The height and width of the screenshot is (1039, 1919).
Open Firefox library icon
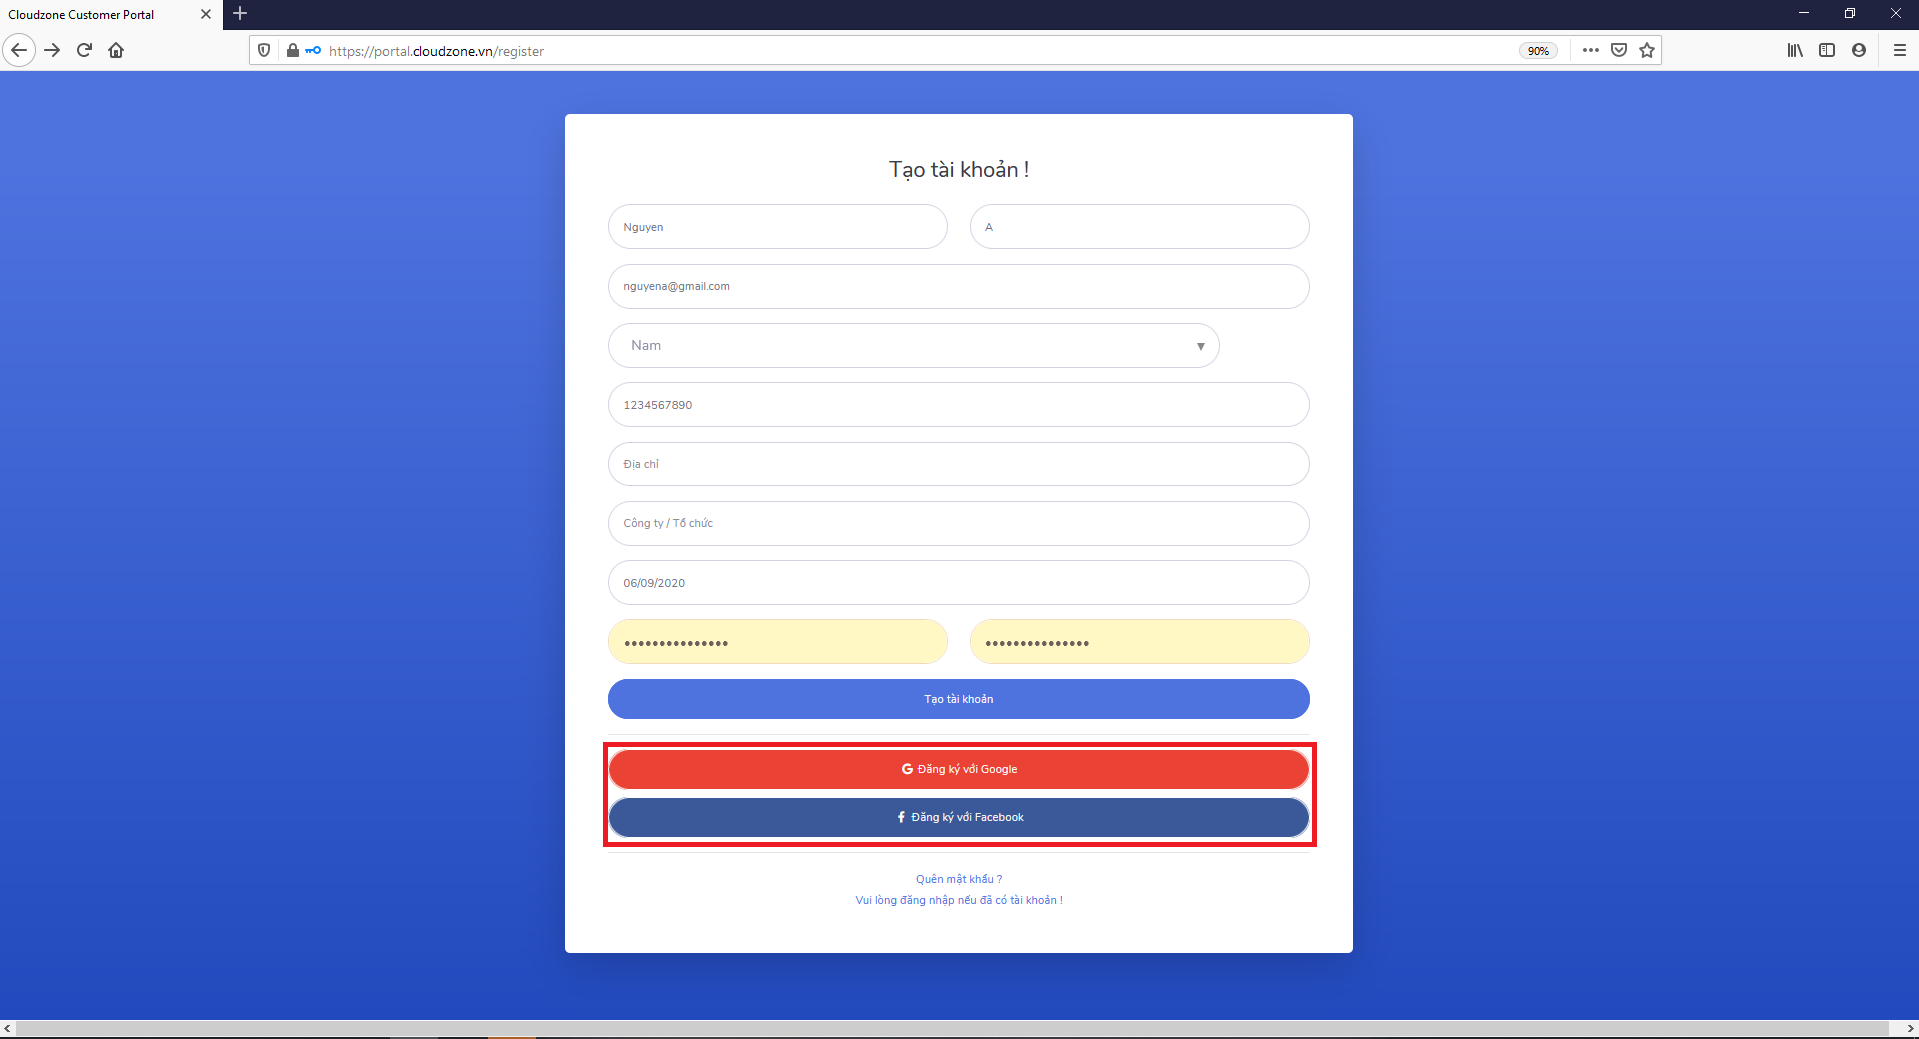click(x=1795, y=50)
